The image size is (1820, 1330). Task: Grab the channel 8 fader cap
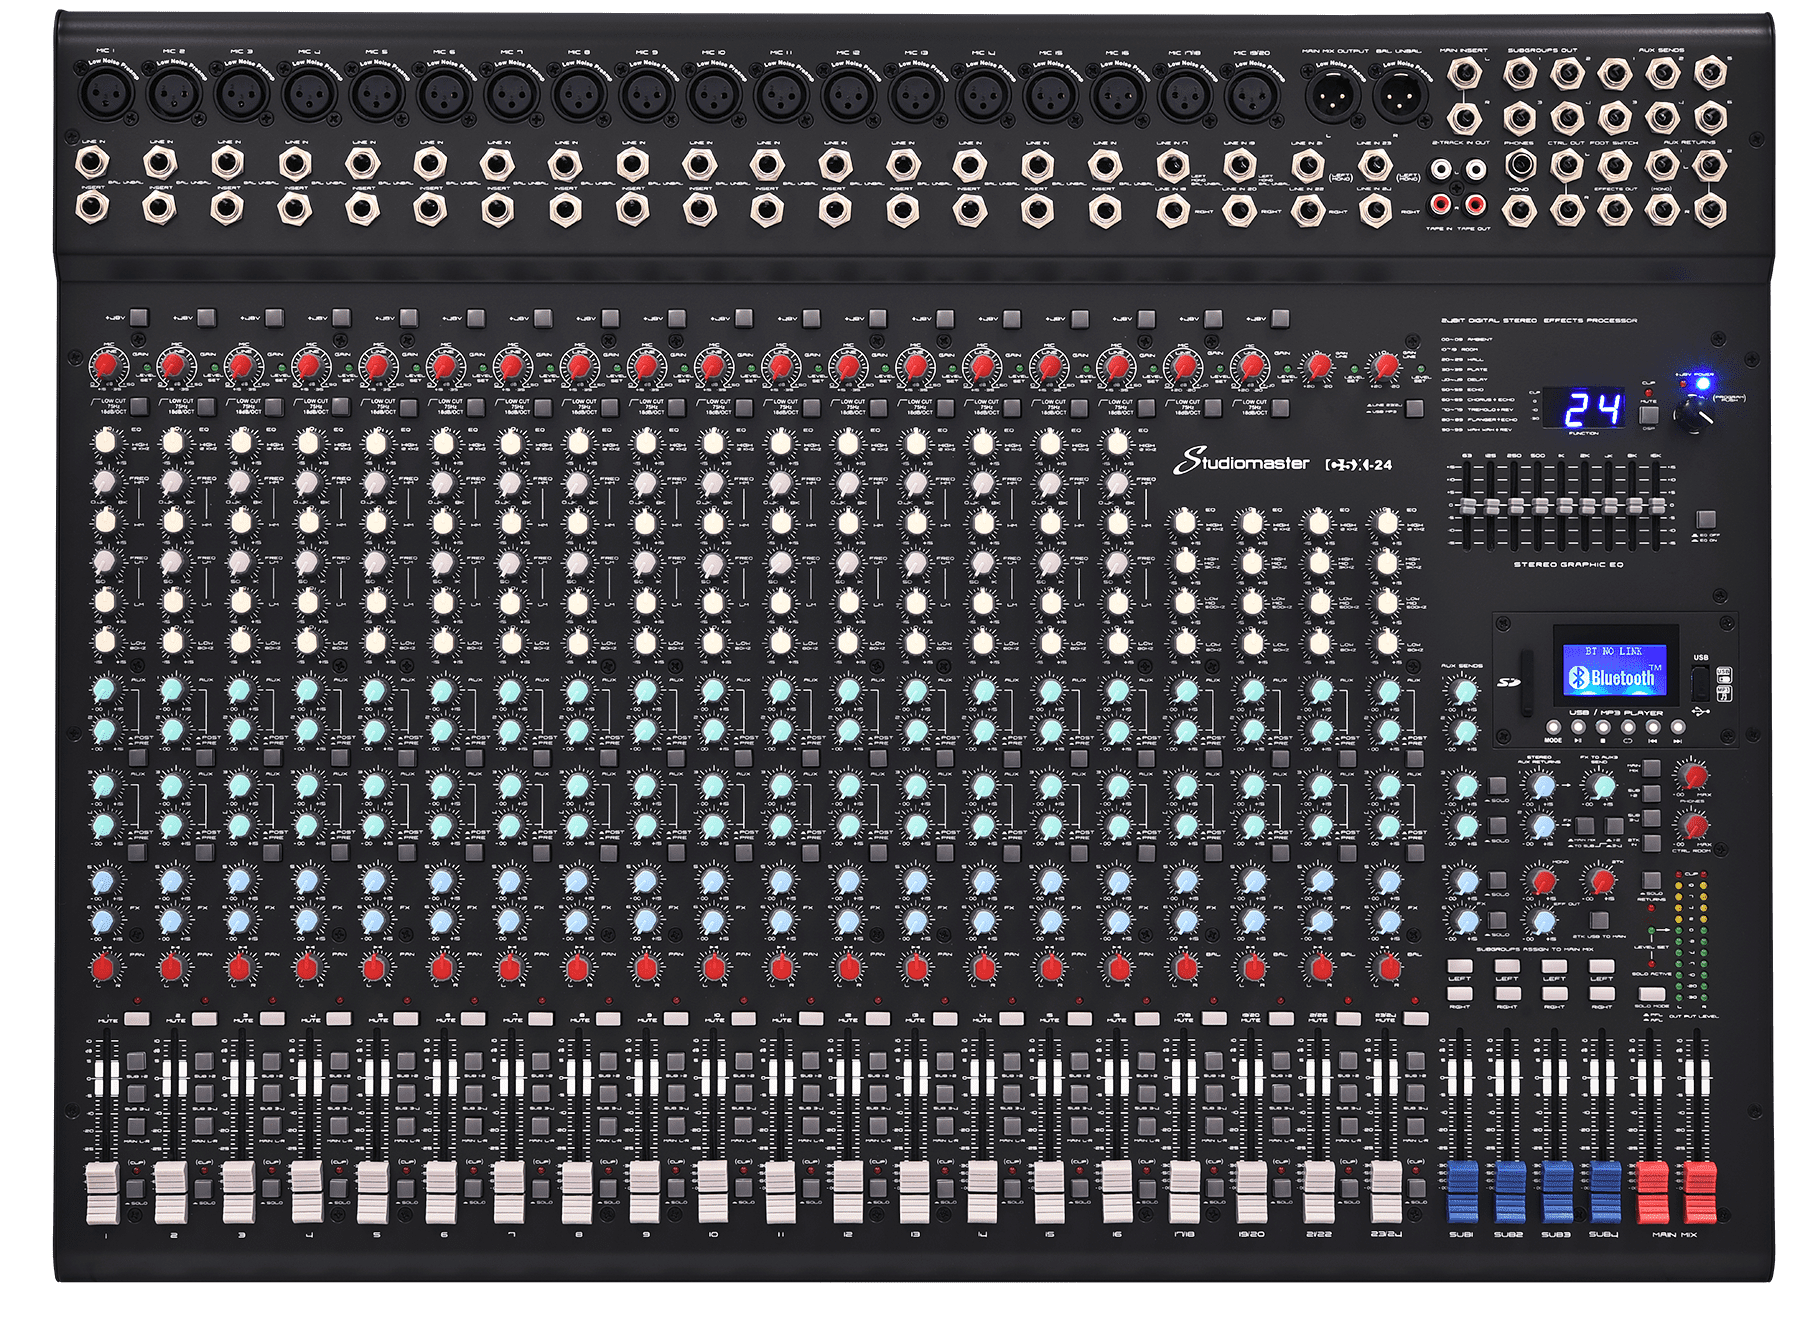click(576, 1192)
